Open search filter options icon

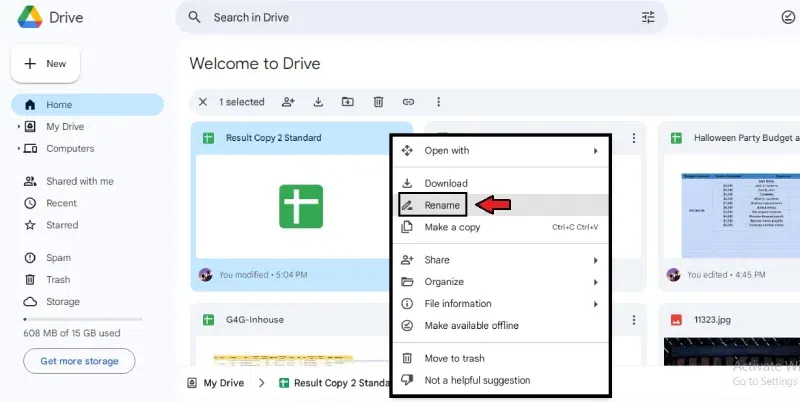(x=648, y=17)
